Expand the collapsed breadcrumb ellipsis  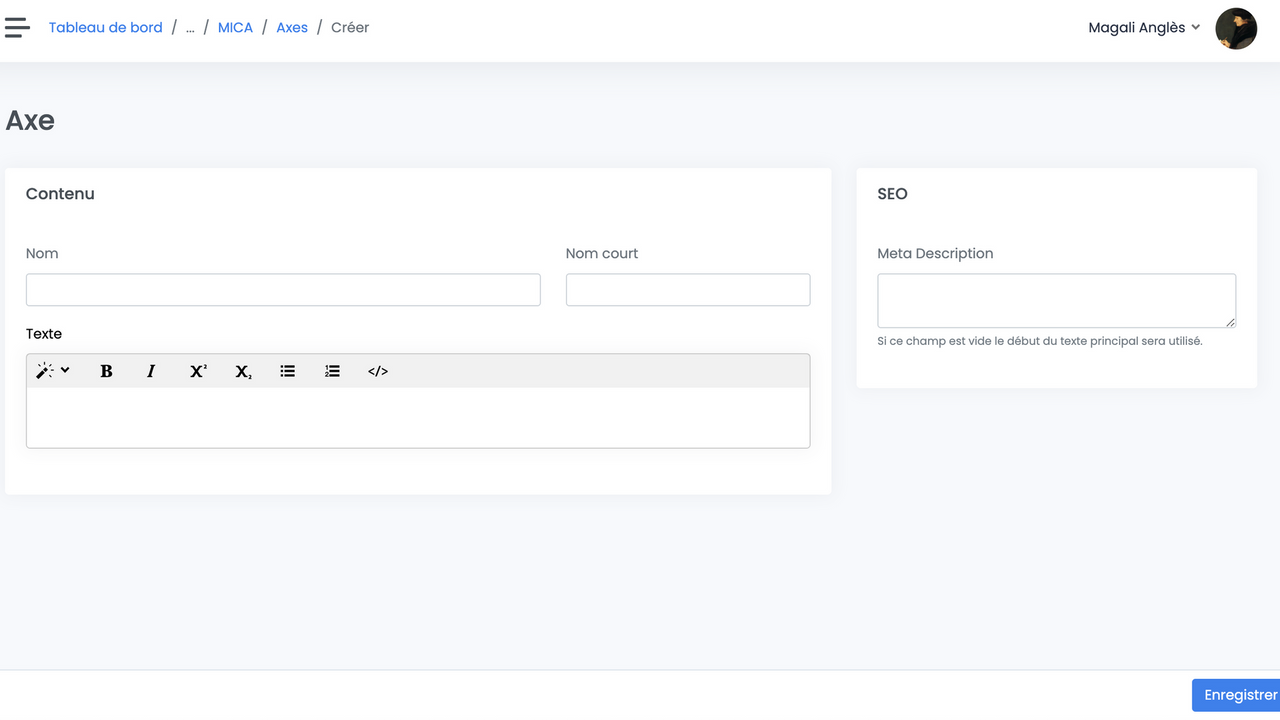[x=190, y=28]
